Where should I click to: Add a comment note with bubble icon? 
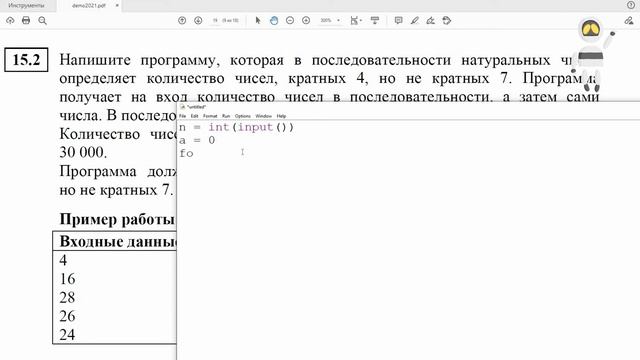(x=398, y=20)
